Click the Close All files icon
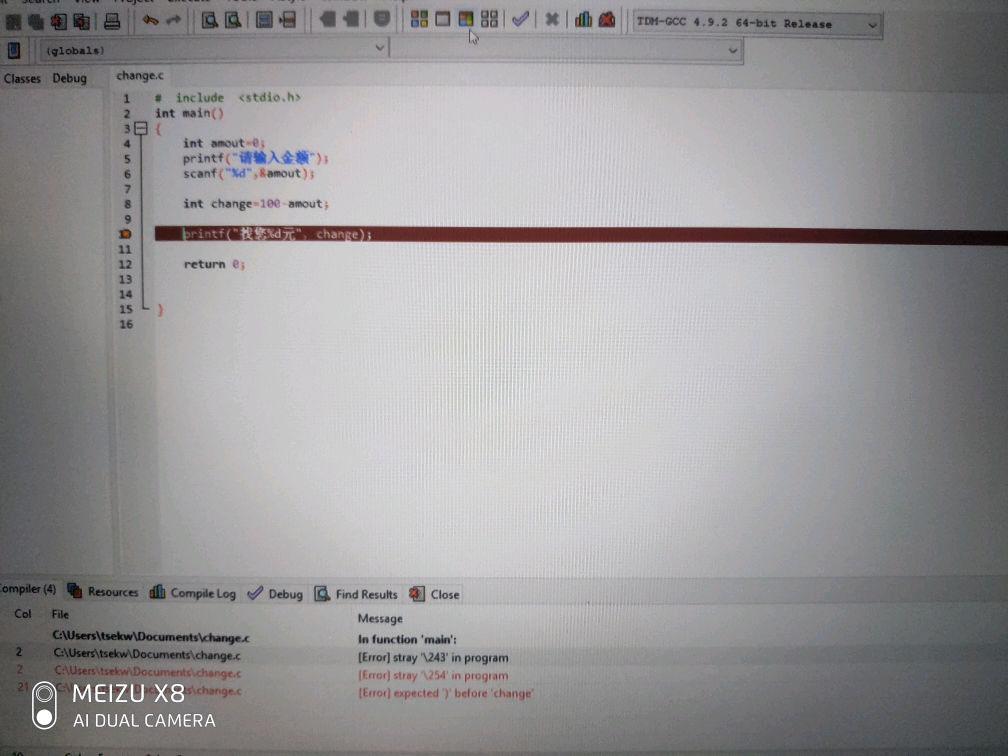The width and height of the screenshot is (1008, 756). 82,22
